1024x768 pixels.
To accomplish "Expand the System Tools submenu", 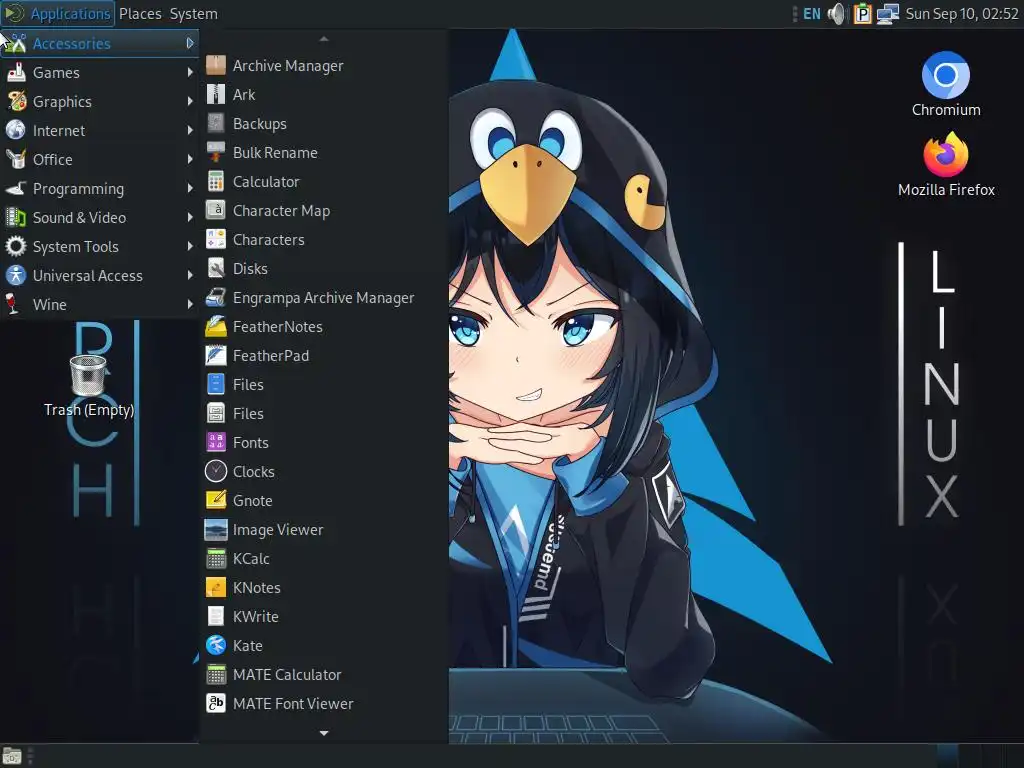I will point(99,246).
